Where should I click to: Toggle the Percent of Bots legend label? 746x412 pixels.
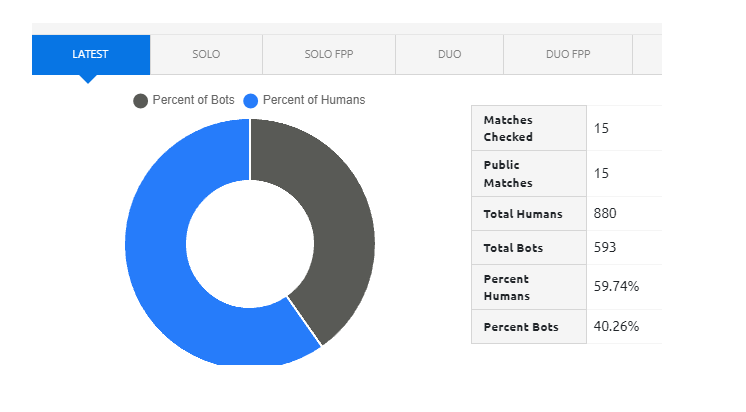[194, 100]
